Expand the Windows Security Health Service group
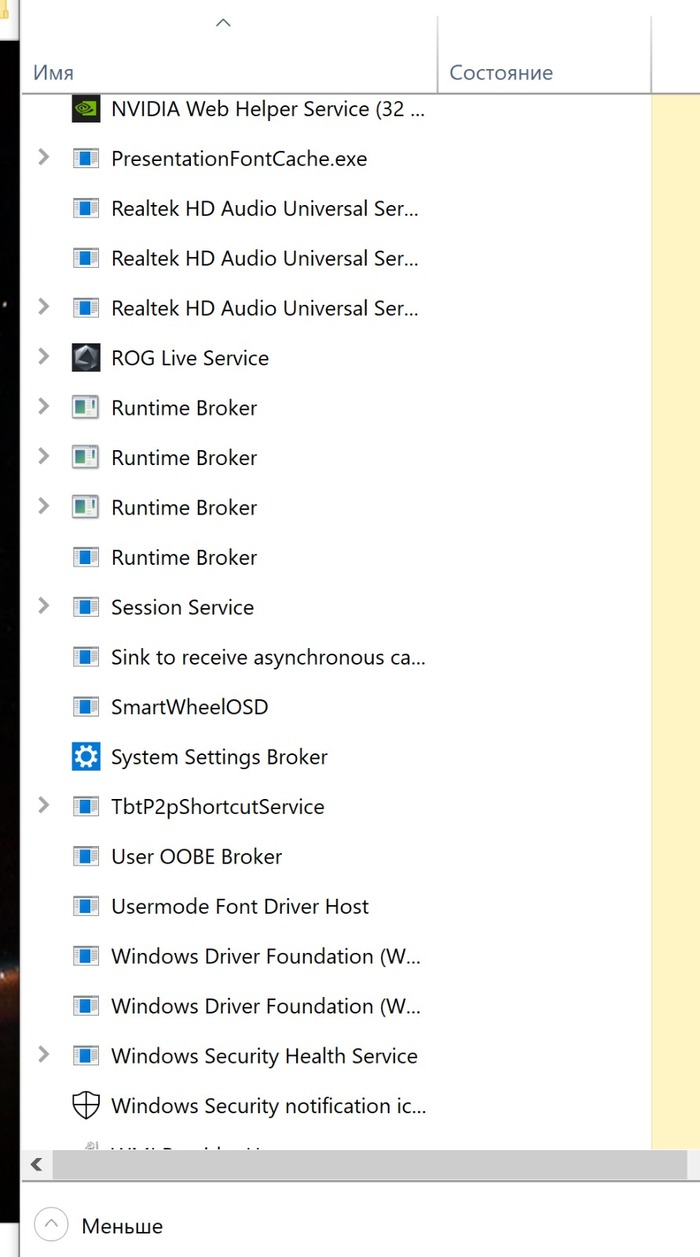This screenshot has width=700, height=1257. coord(43,1055)
